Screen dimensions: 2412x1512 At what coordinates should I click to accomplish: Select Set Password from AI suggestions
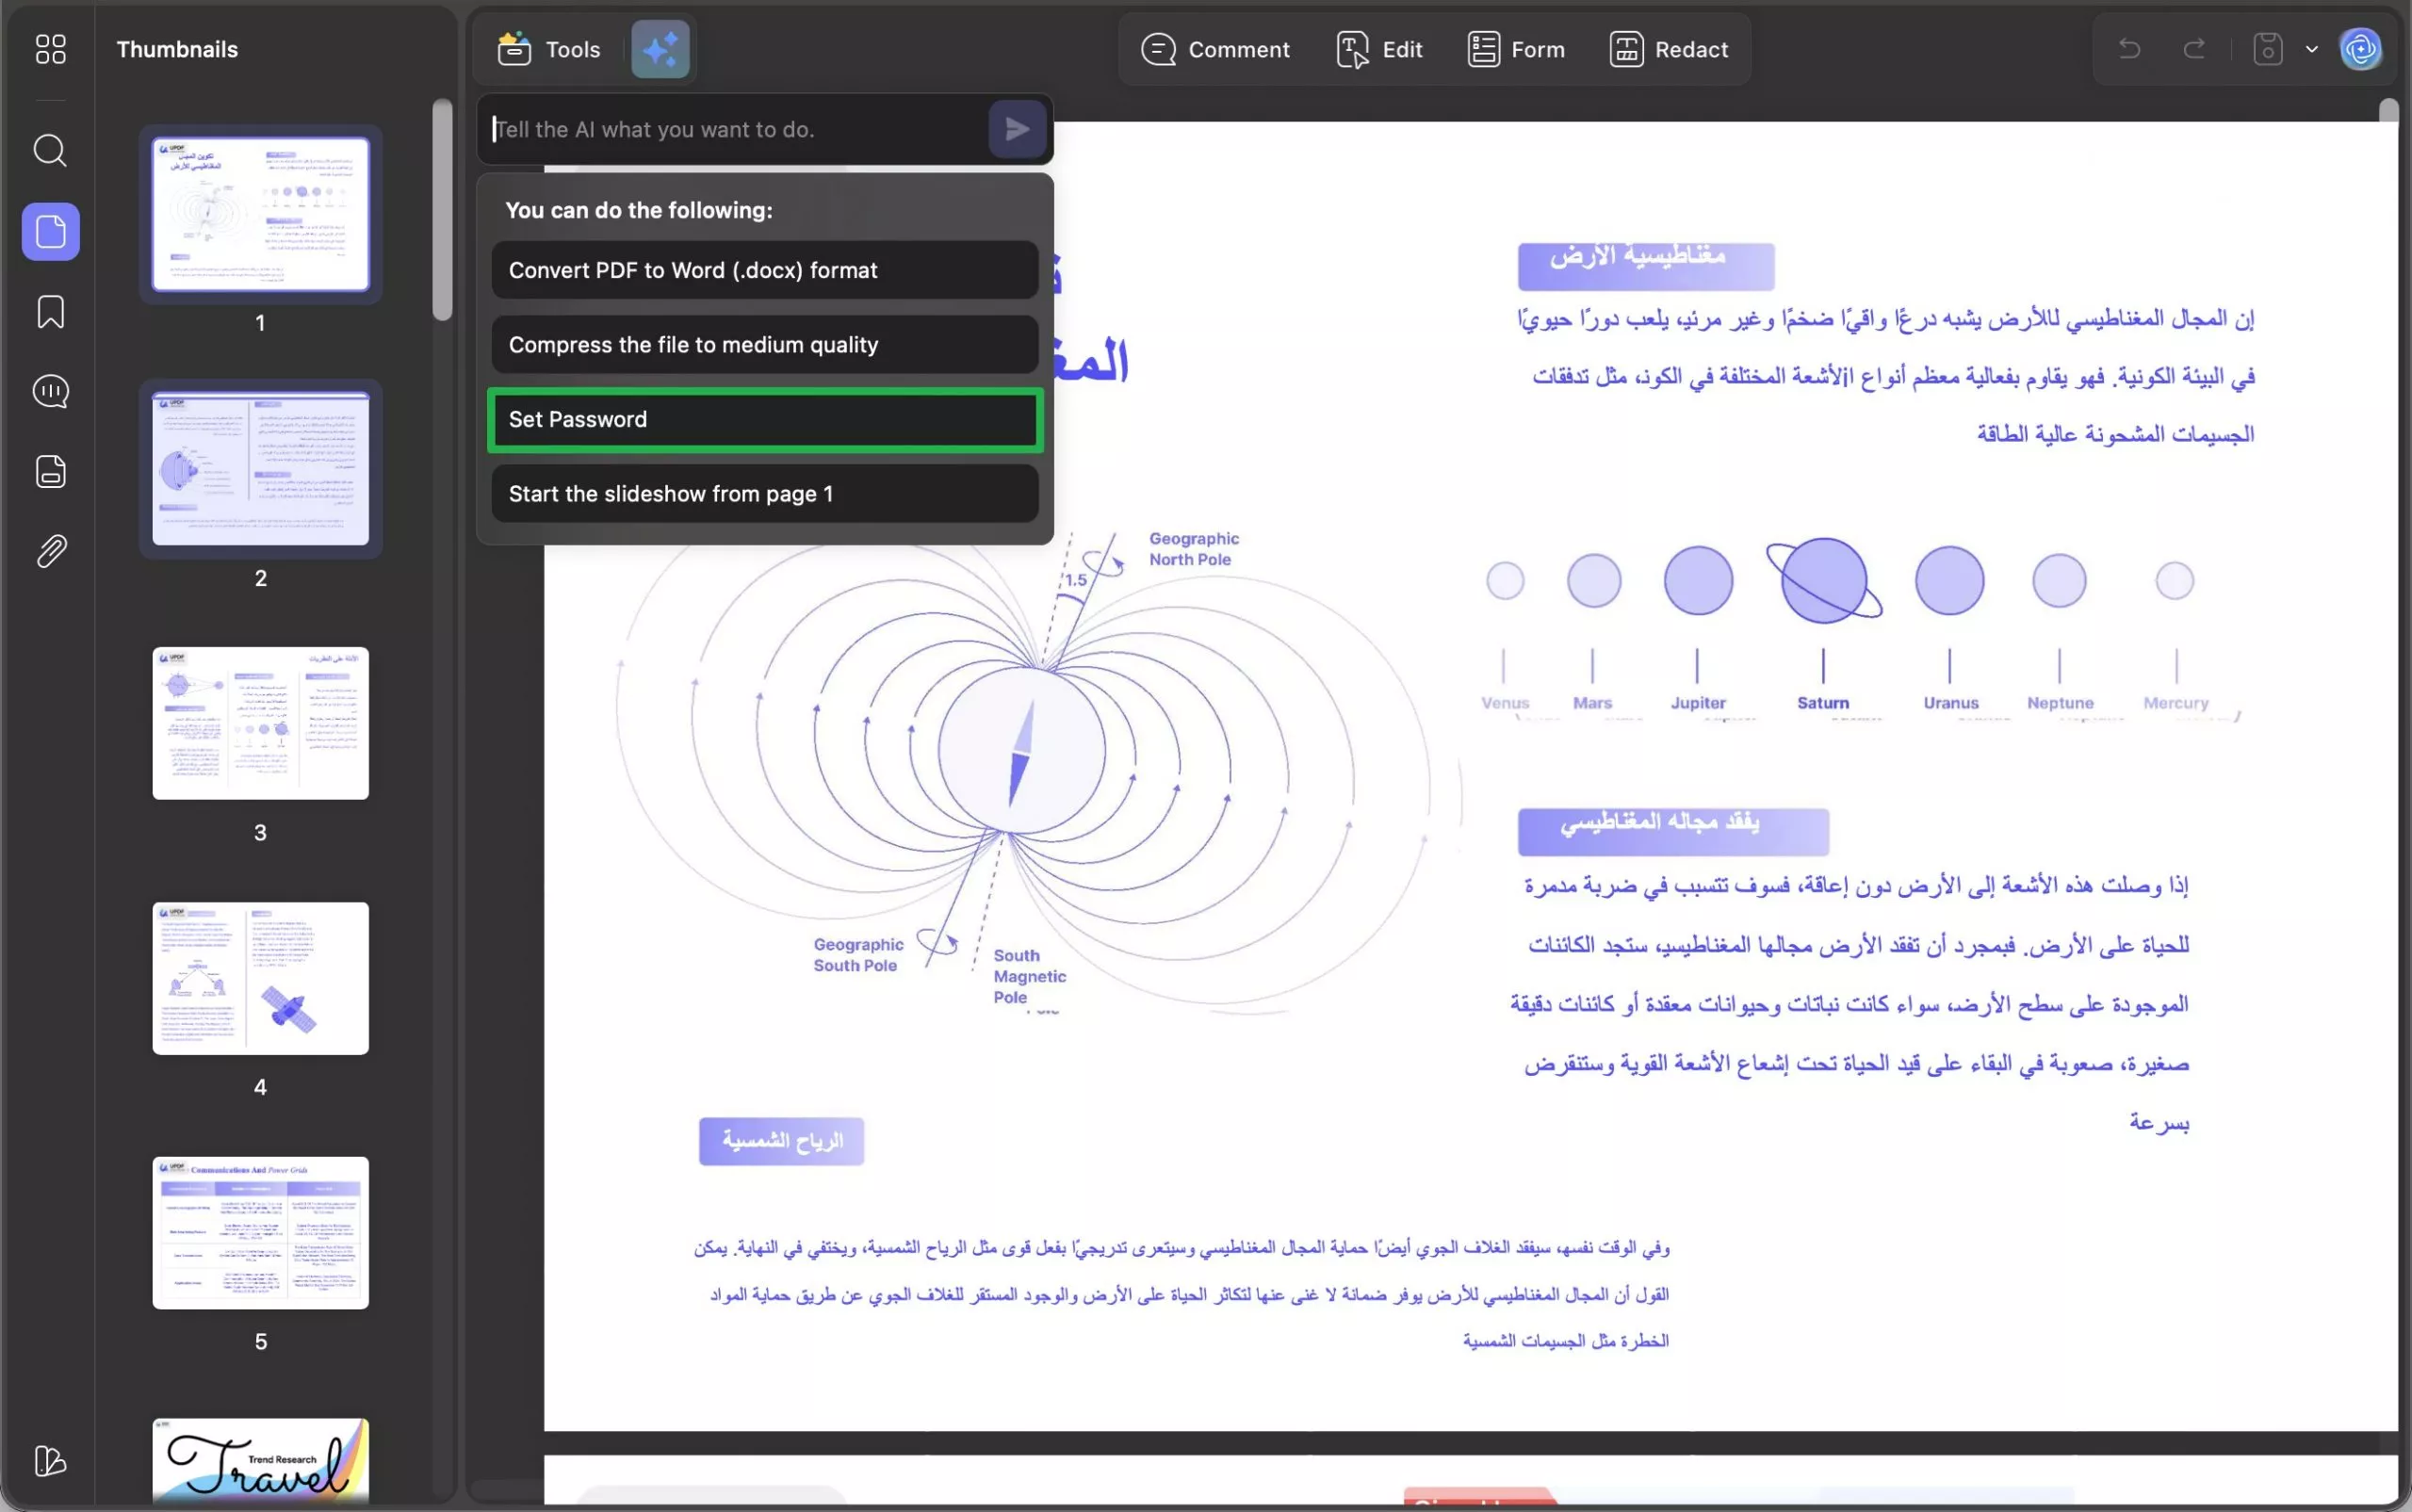click(763, 419)
